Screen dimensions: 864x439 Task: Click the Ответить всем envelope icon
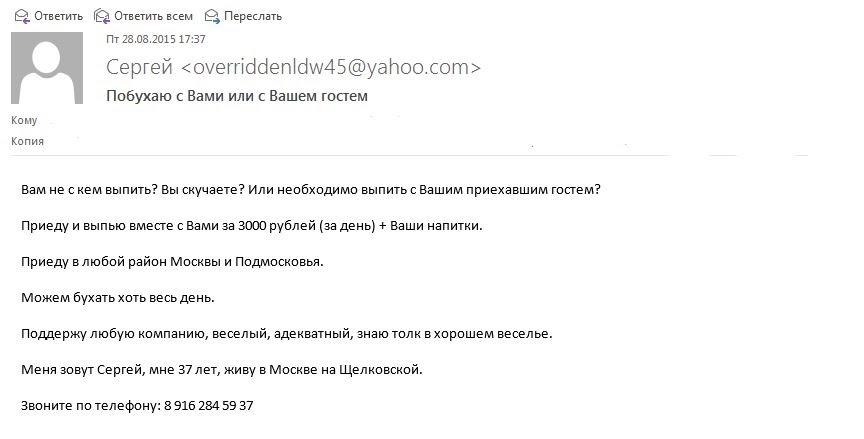[101, 17]
